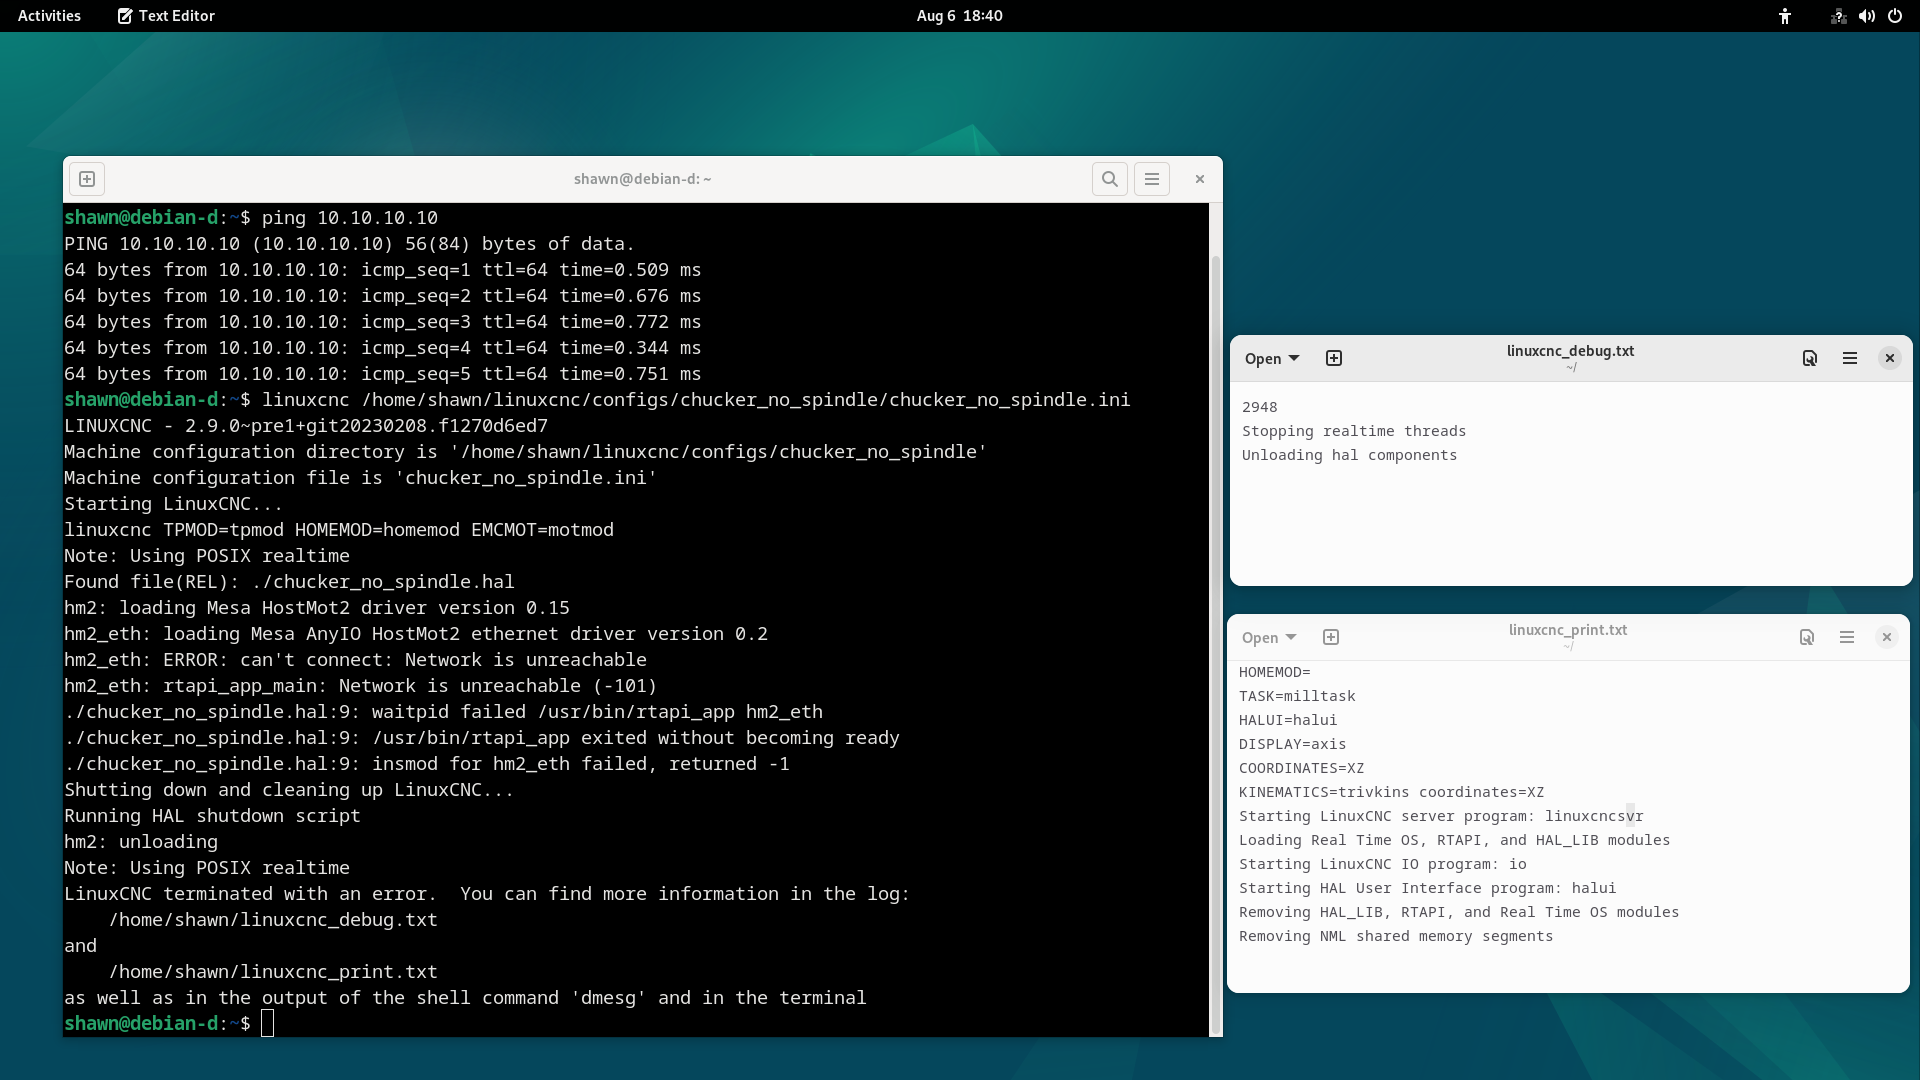
Task: Open the terminal hamburger menu
Action: [1152, 179]
